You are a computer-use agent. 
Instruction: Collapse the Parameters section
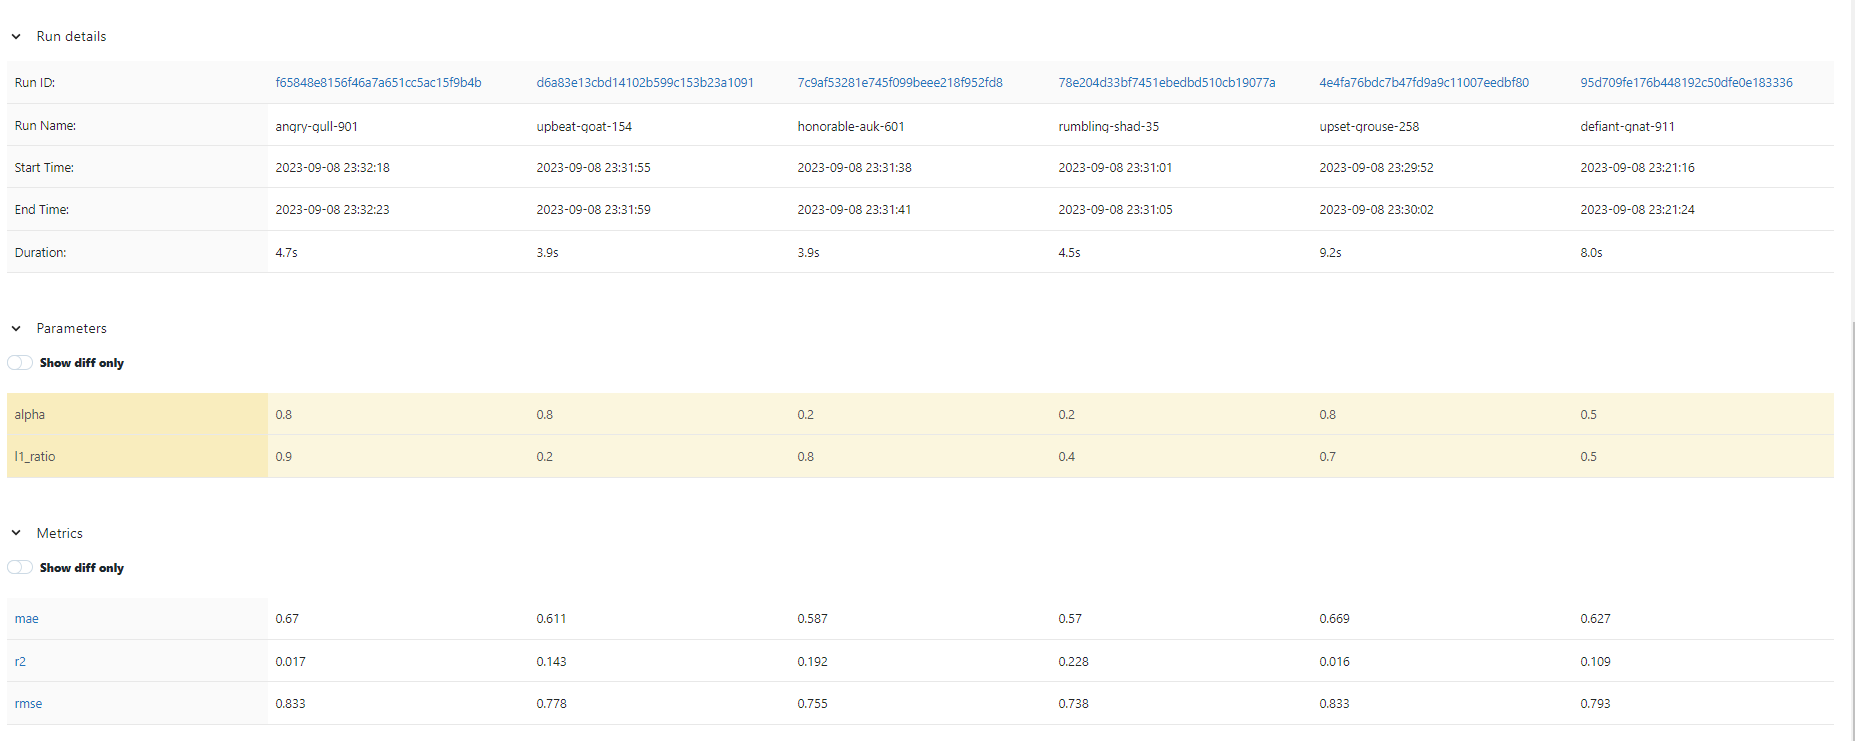16,328
